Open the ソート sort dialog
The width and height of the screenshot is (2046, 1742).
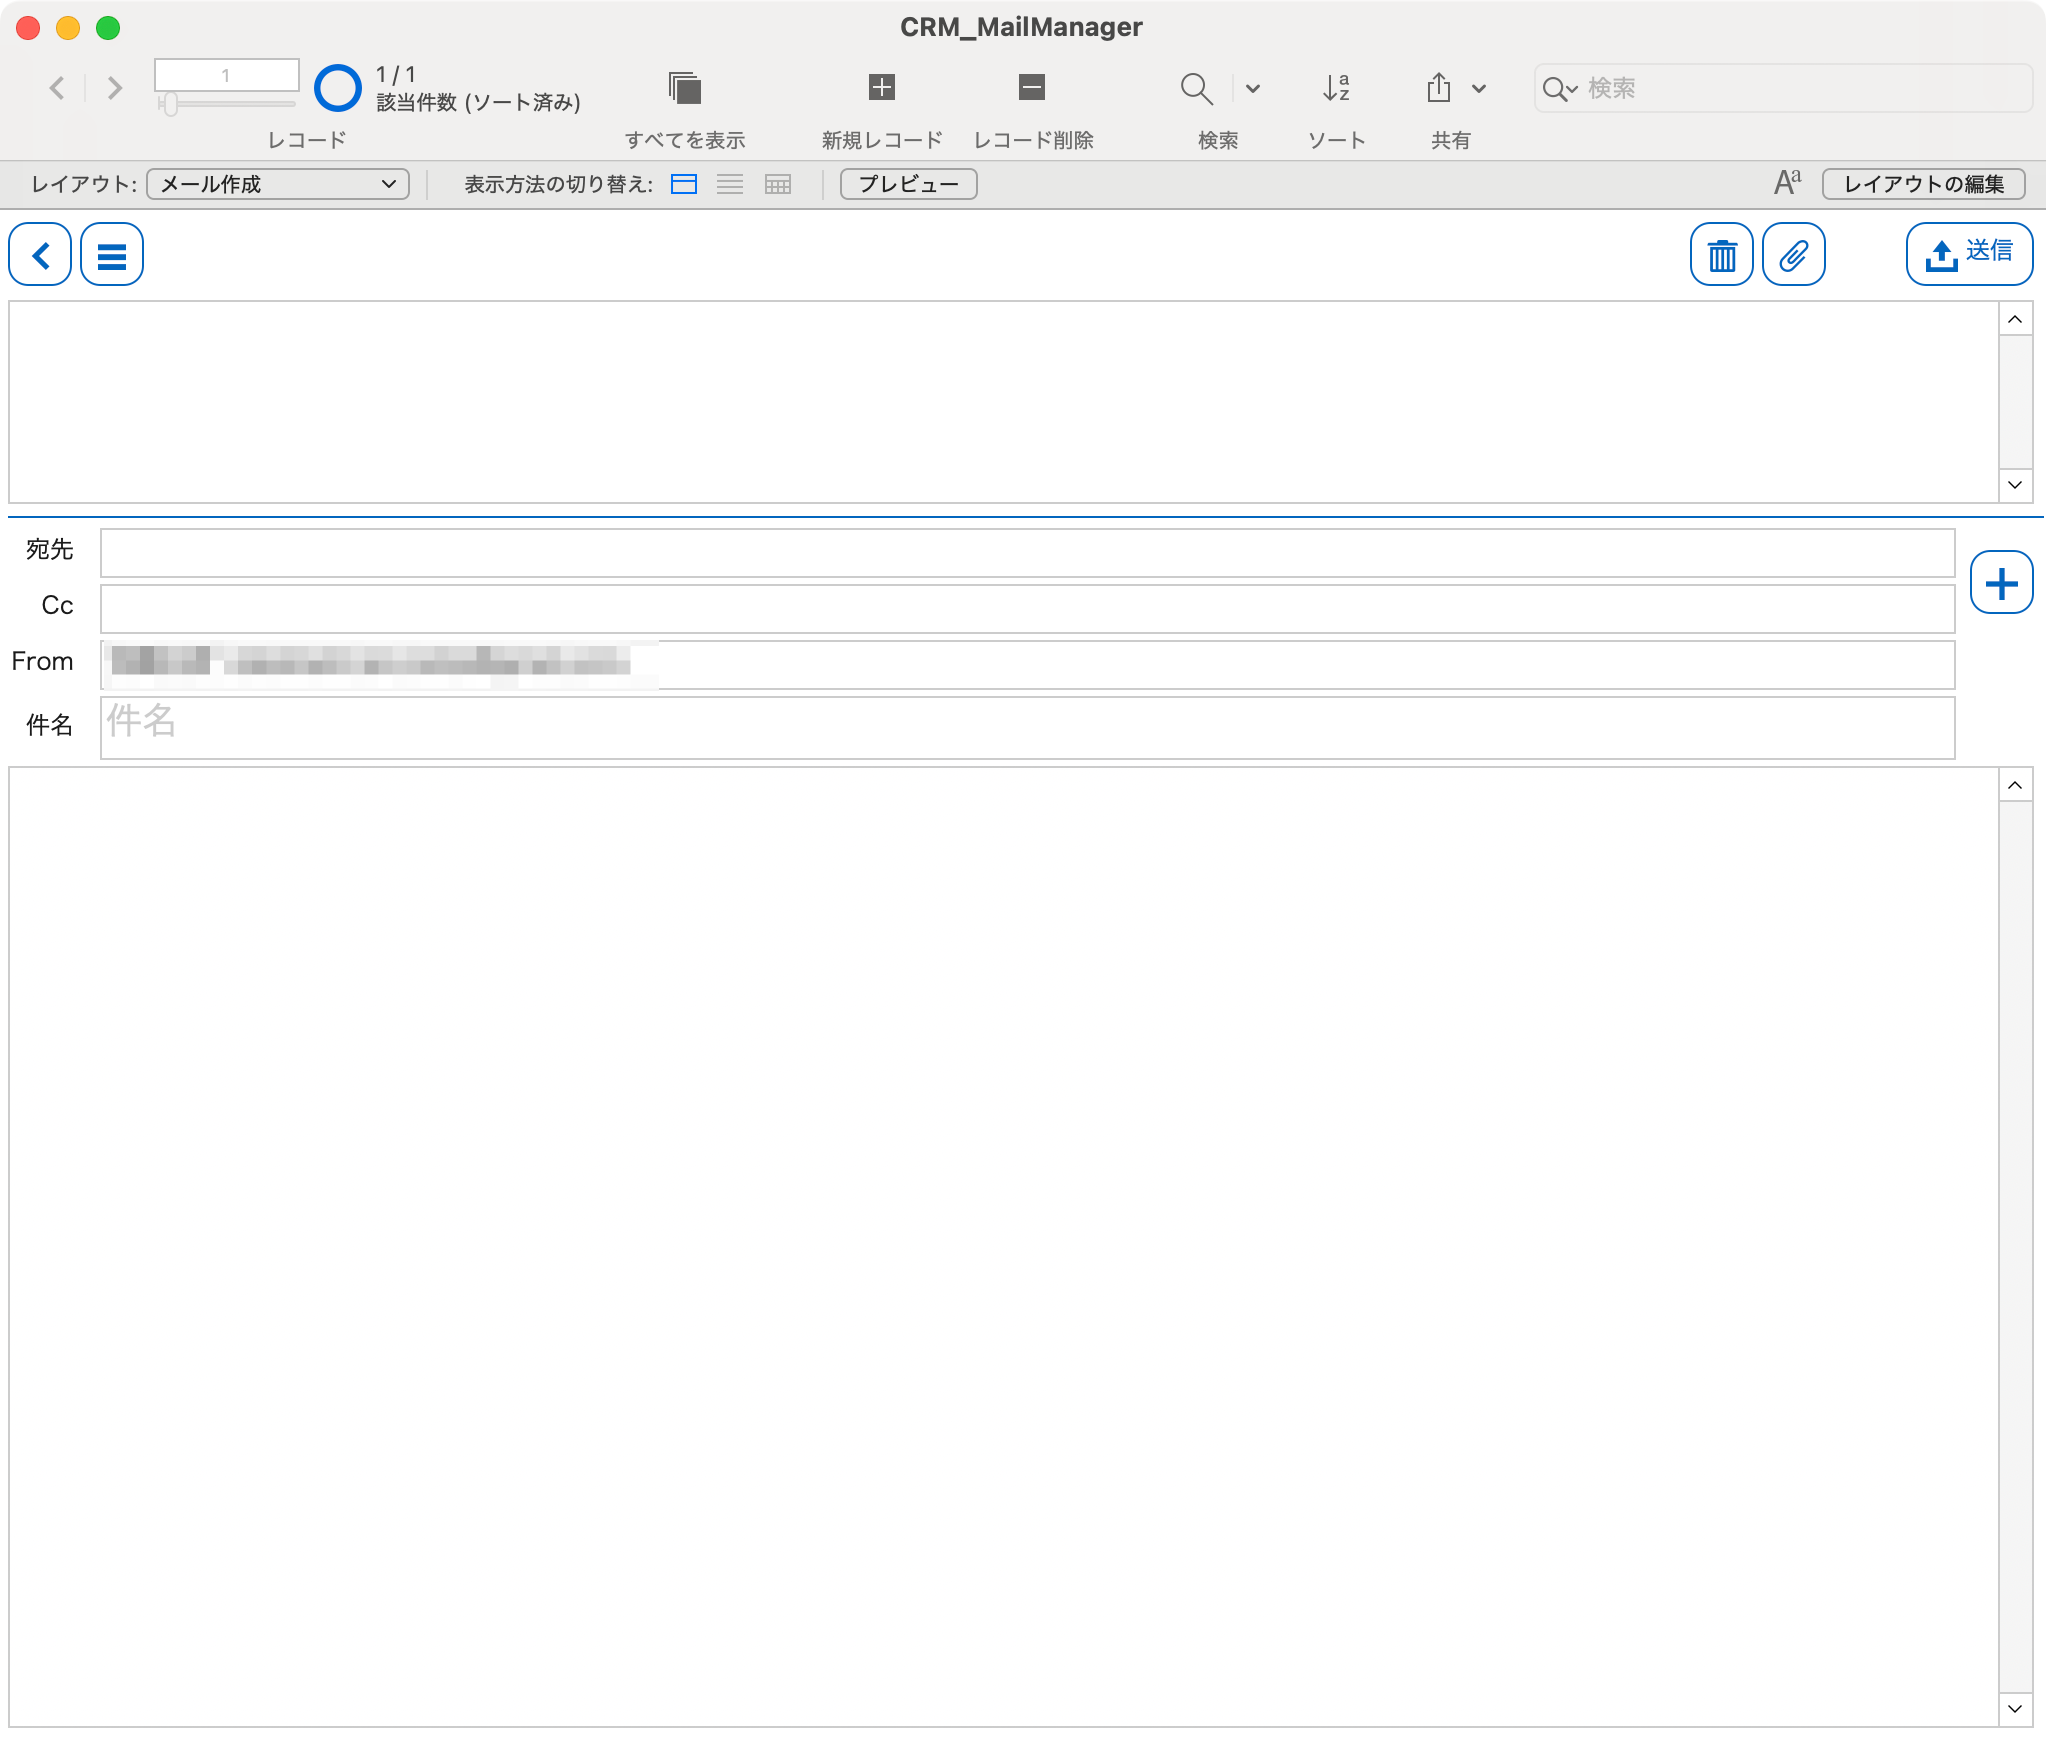coord(1336,88)
